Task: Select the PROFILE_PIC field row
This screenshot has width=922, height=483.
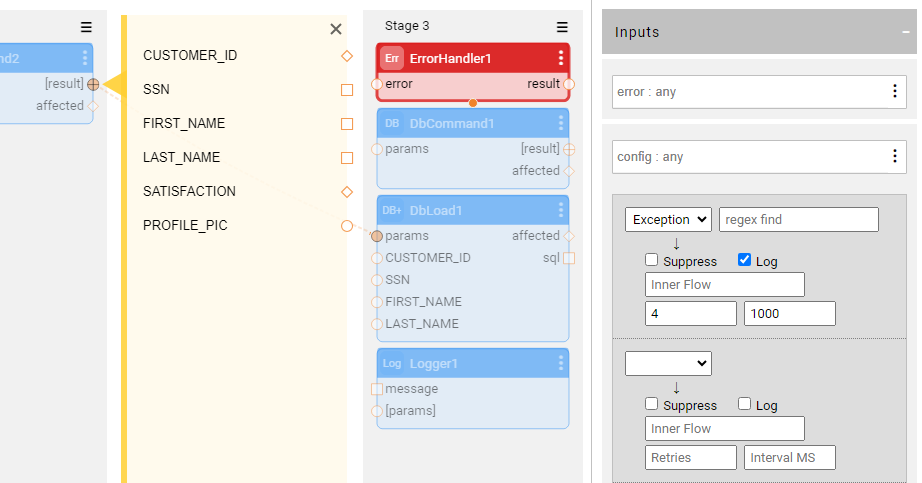Action: [185, 226]
